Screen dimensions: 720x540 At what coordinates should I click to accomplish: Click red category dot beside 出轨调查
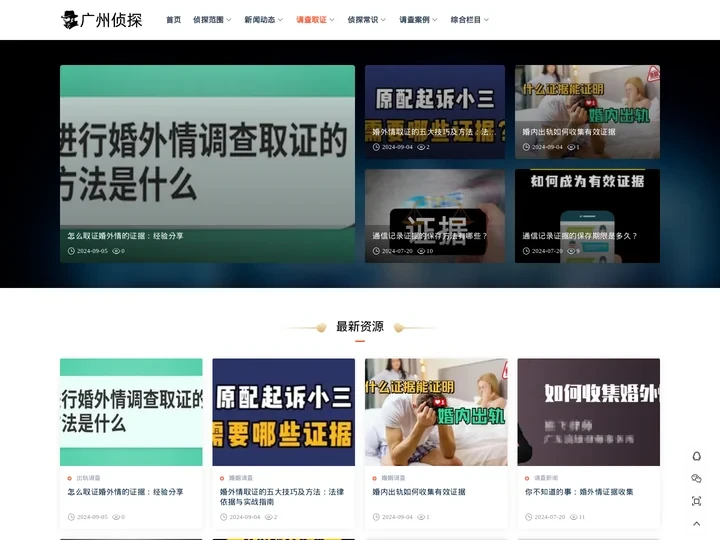[69, 478]
